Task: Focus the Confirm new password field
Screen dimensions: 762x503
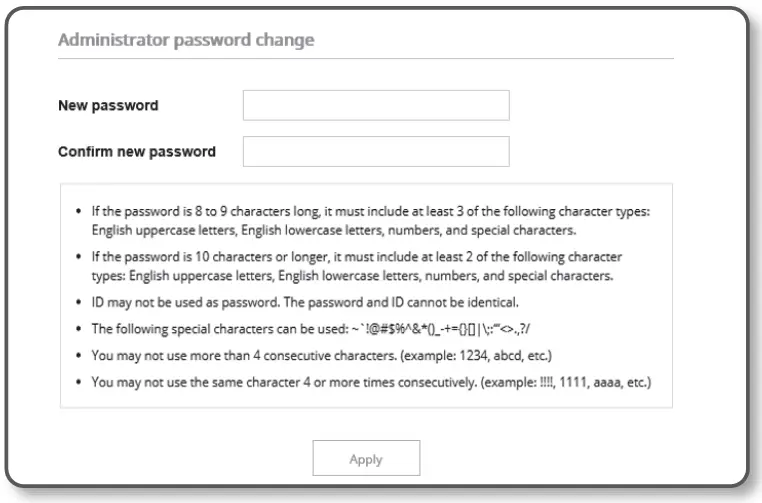Action: click(376, 151)
